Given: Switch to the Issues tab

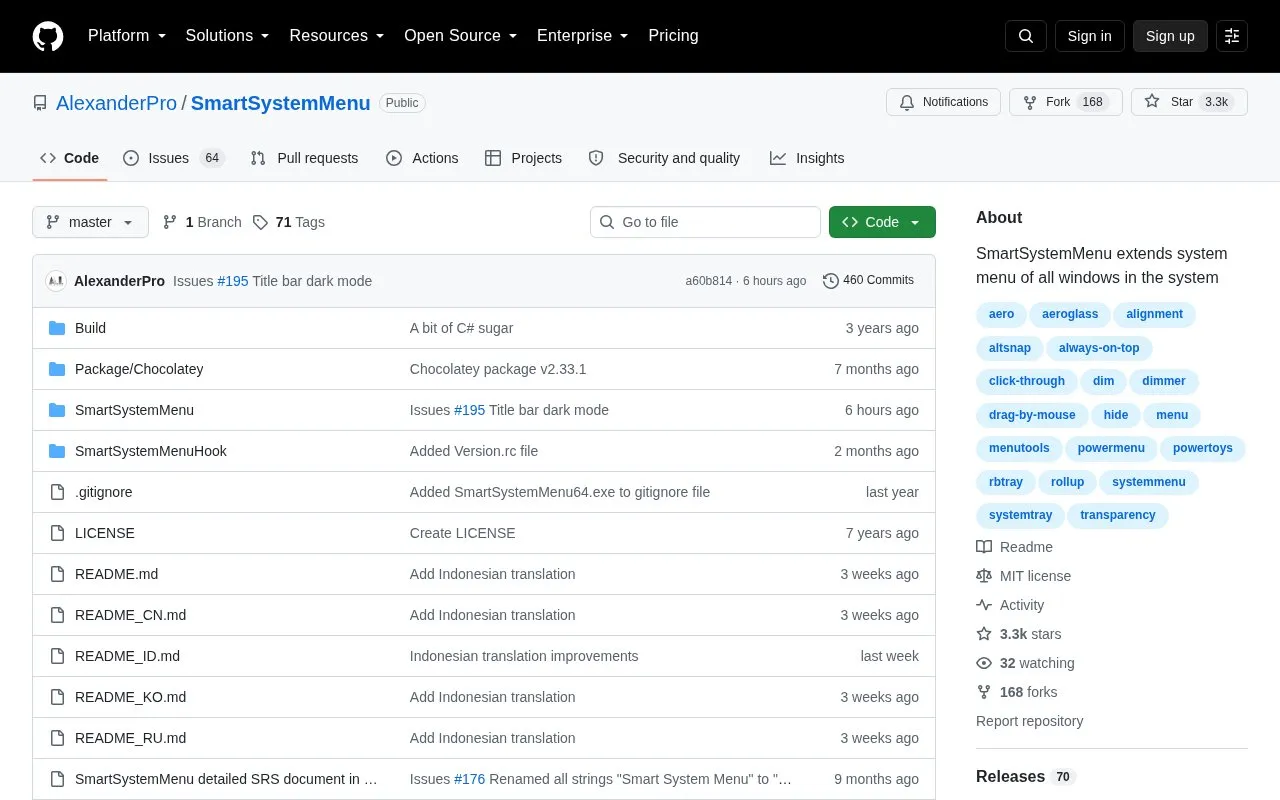Looking at the screenshot, I should [174, 158].
